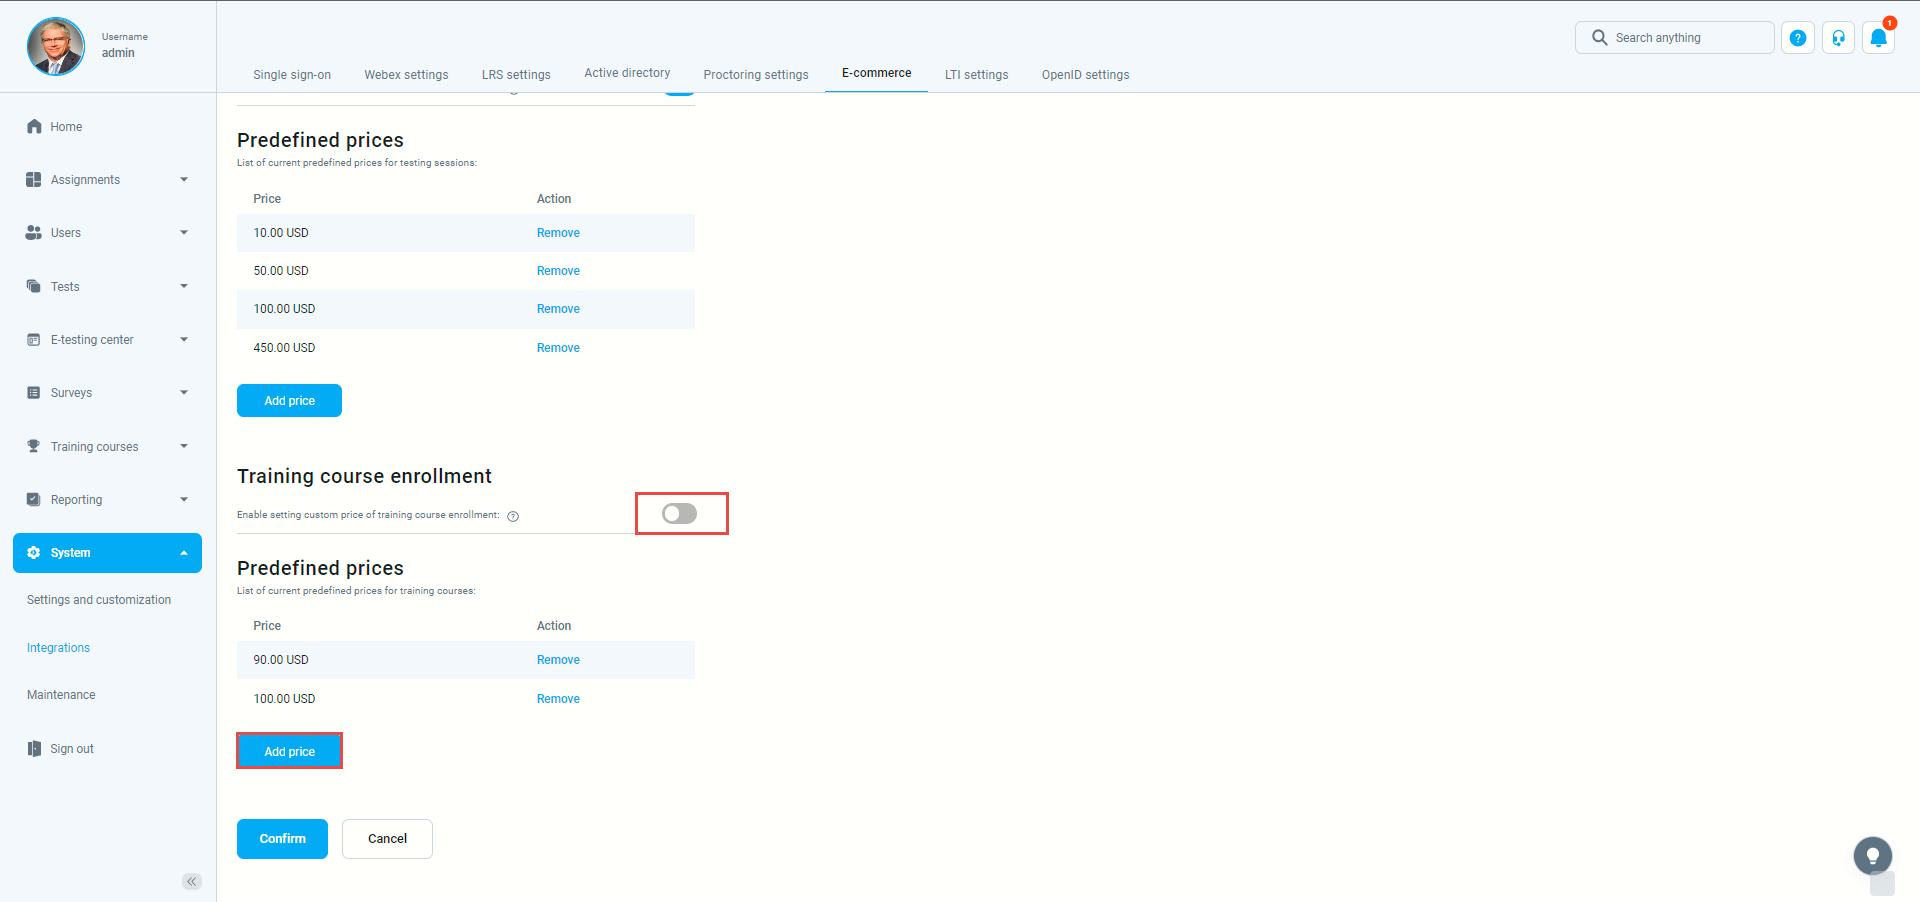Click the blue help question mark icon

click(x=1798, y=38)
